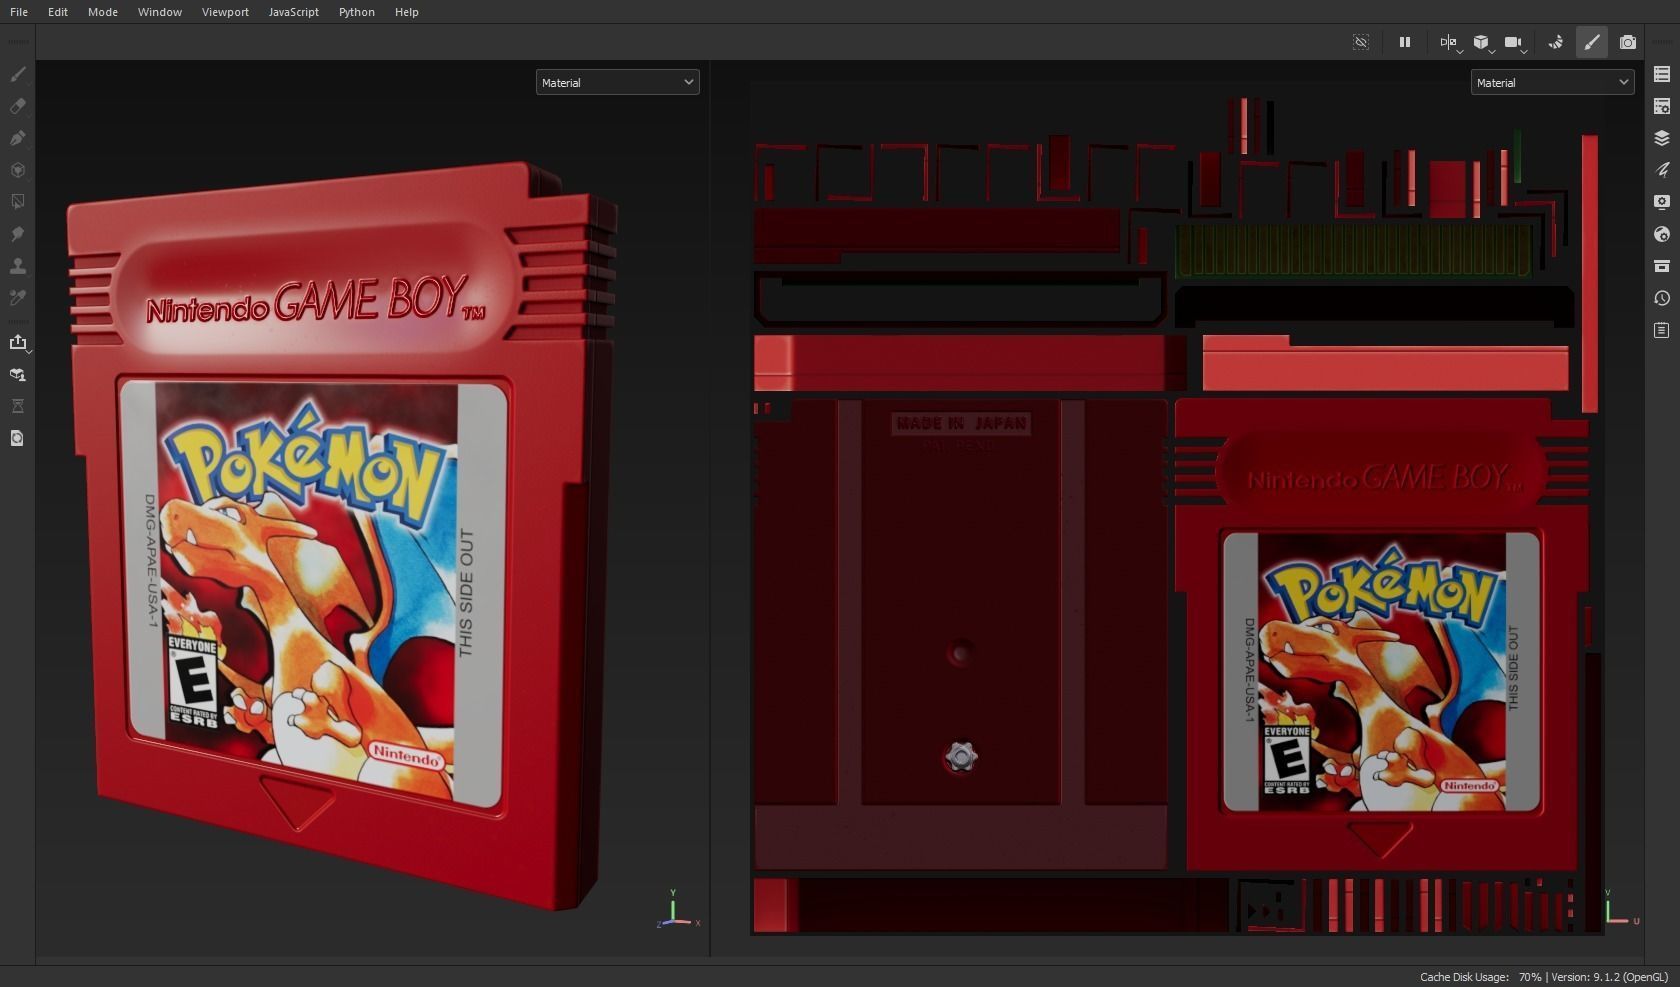Viewport: 1680px width, 987px height.
Task: Click the camera projection video icon
Action: pyautogui.click(x=1512, y=42)
